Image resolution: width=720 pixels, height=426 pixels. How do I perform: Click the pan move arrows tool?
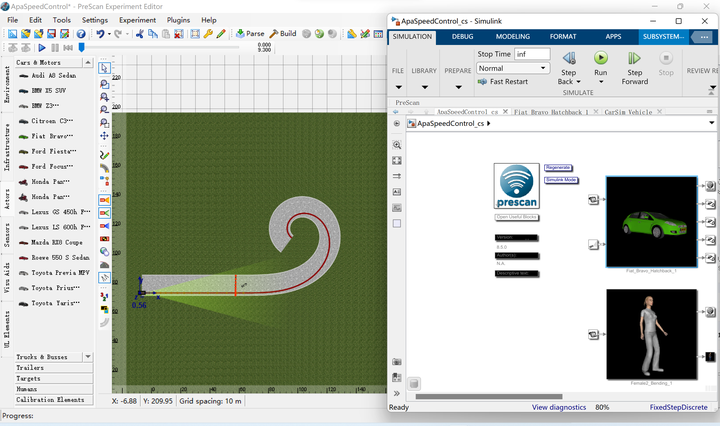point(105,135)
